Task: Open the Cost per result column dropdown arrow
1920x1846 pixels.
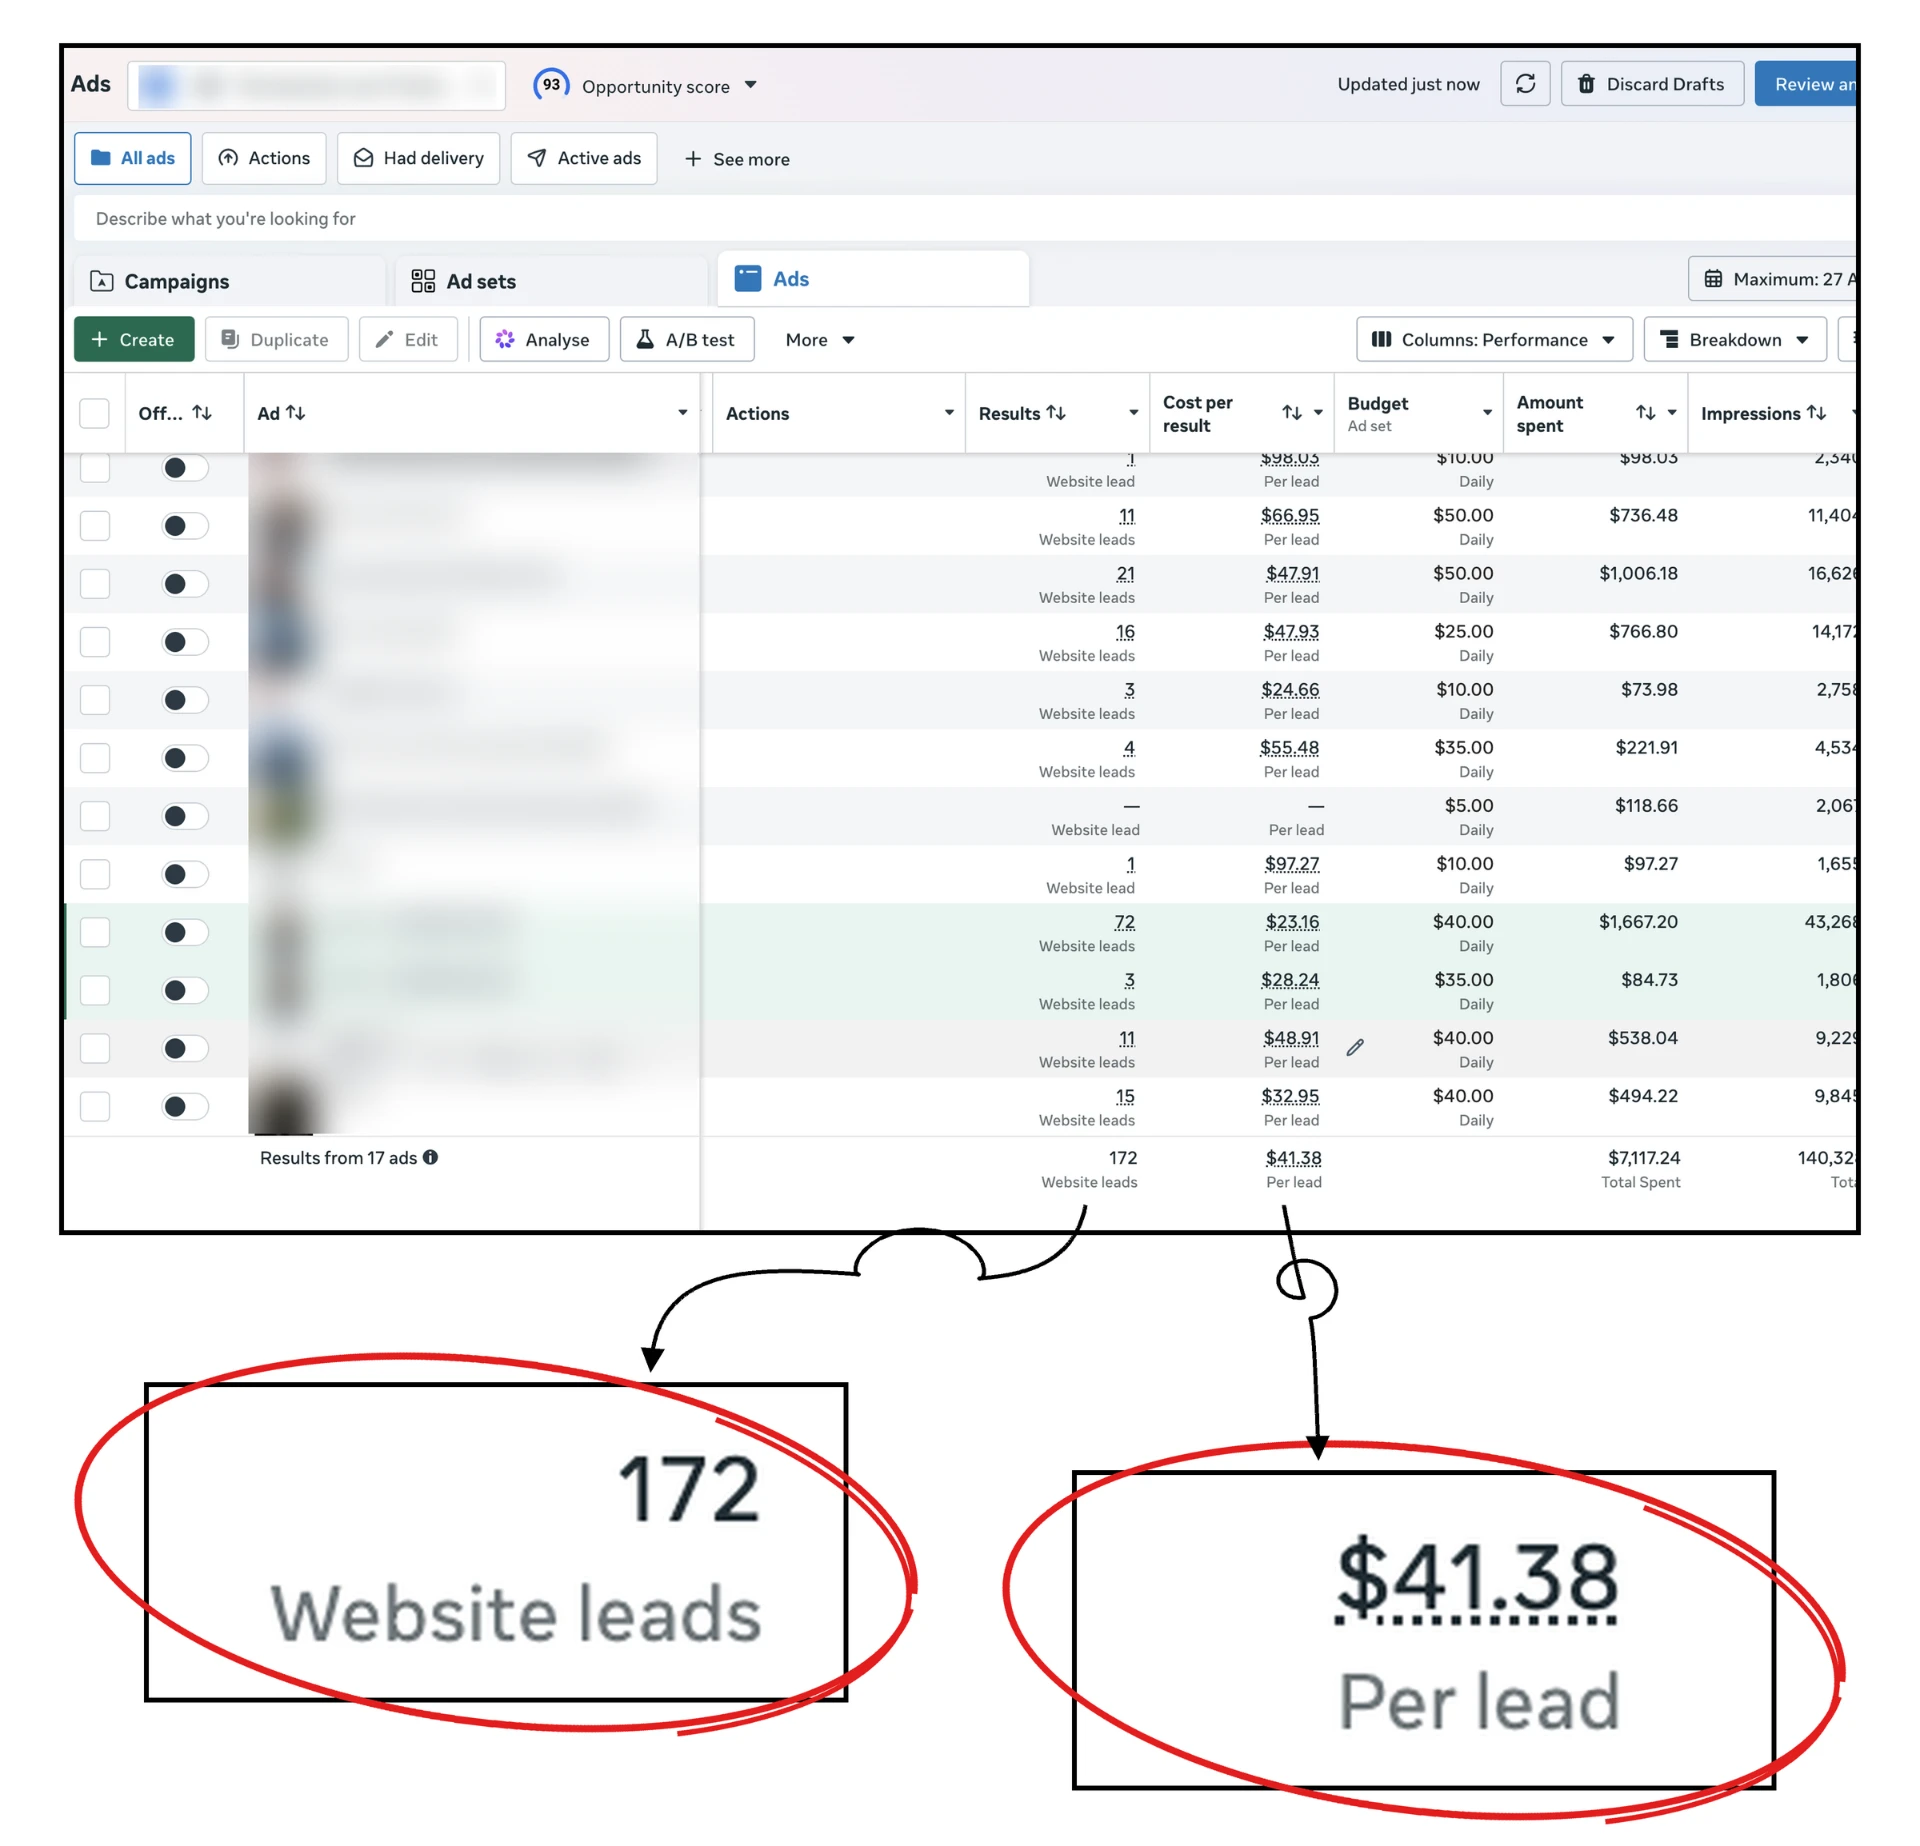Action: click(x=1318, y=413)
